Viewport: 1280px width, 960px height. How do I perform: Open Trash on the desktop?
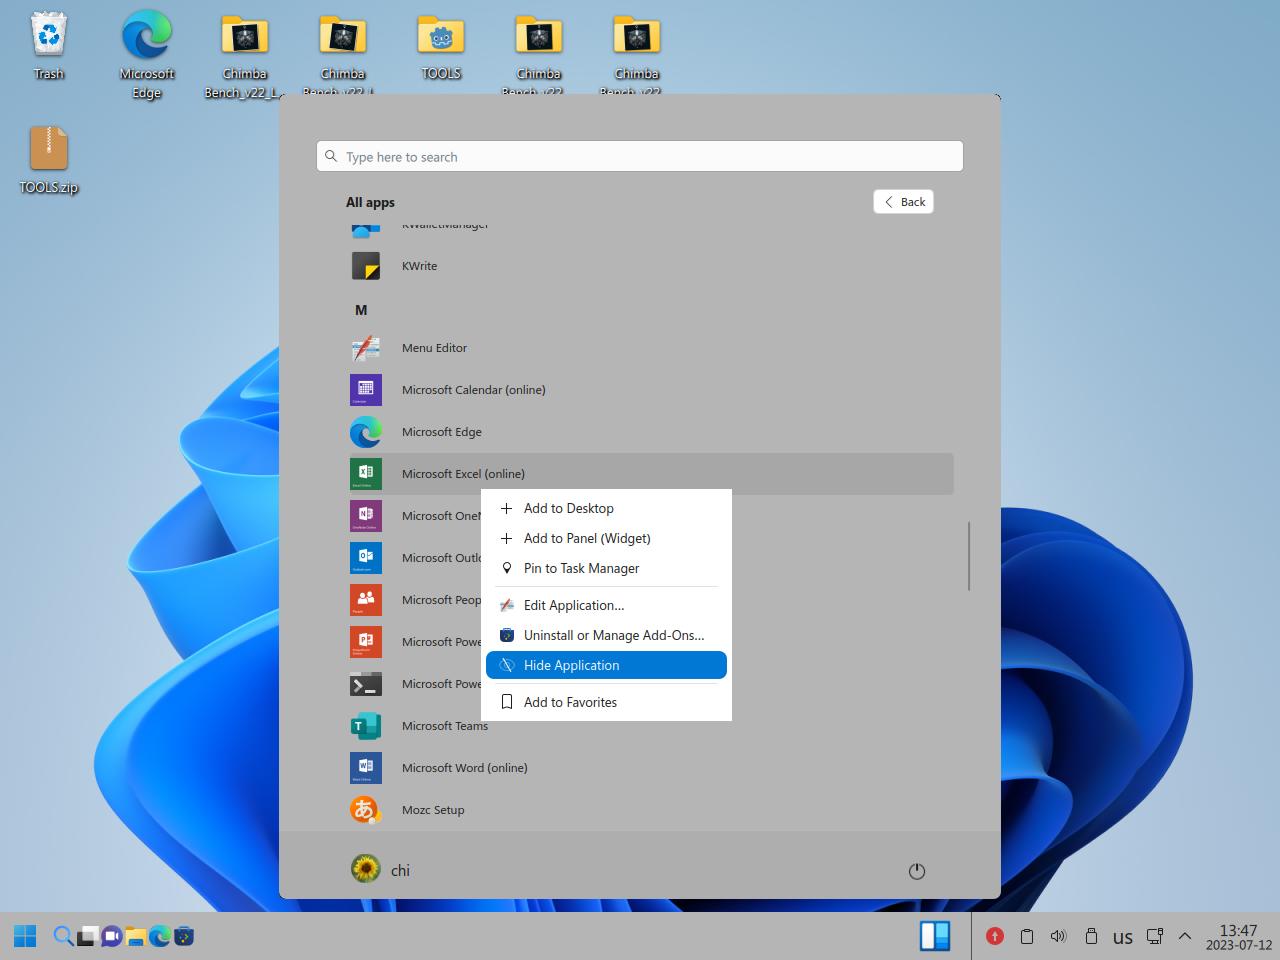click(48, 46)
